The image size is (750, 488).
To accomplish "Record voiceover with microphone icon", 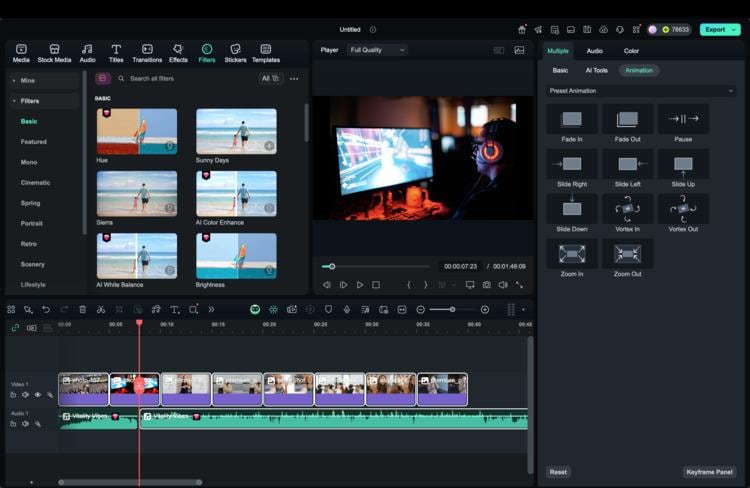I will click(347, 310).
